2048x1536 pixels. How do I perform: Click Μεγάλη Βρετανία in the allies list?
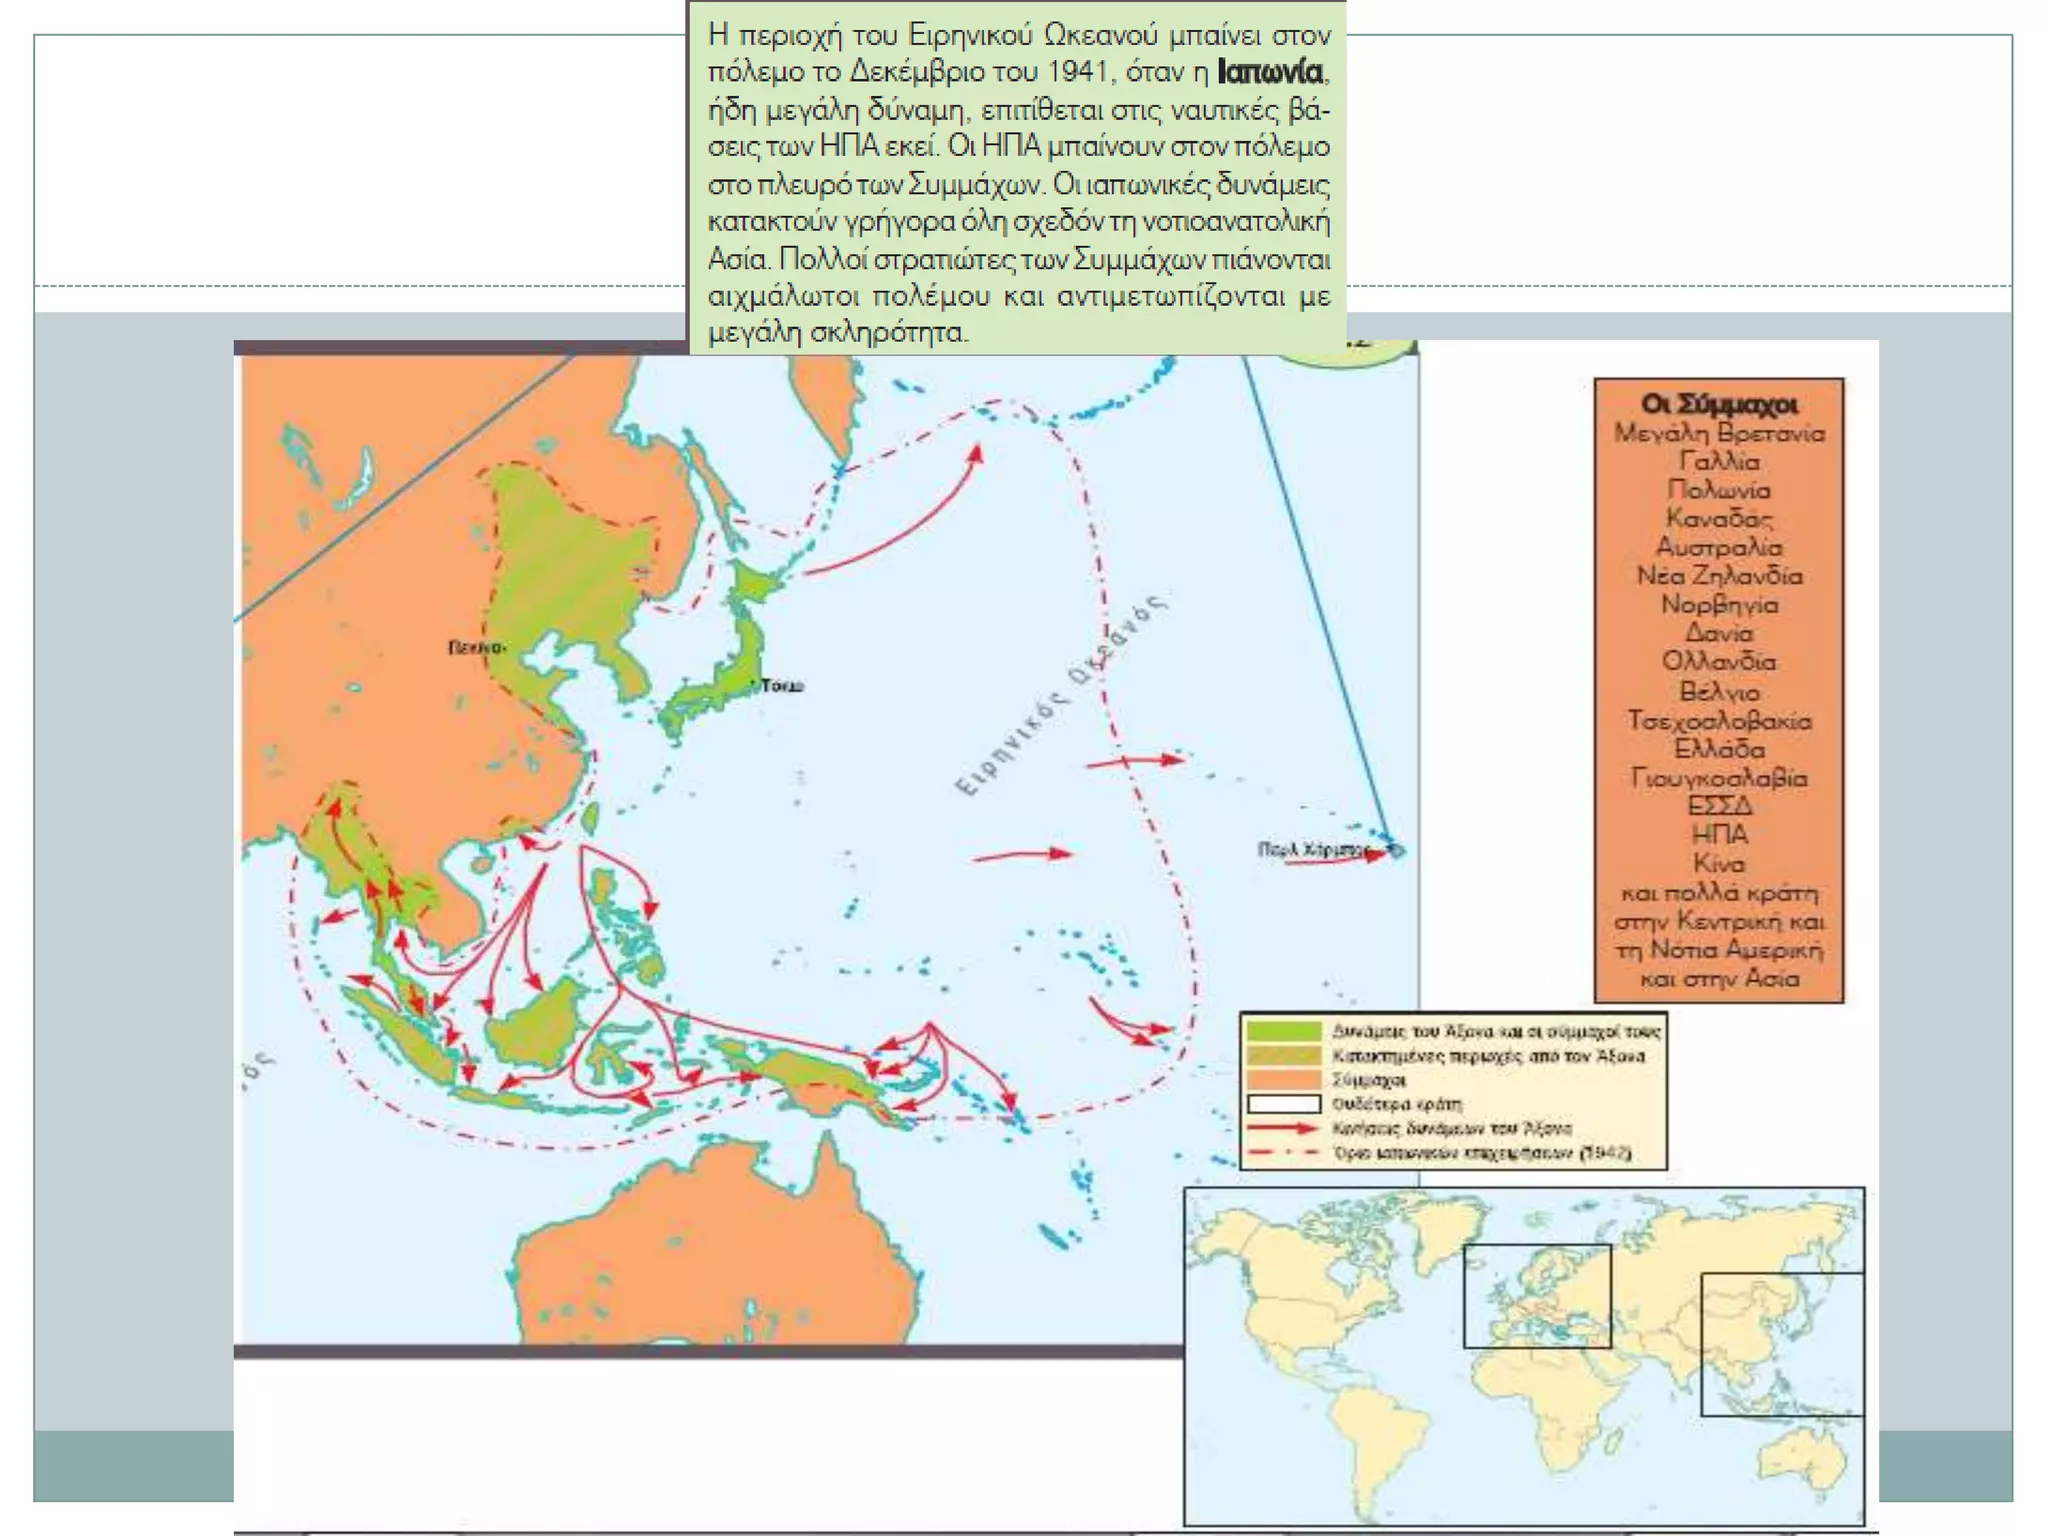coord(1718,433)
